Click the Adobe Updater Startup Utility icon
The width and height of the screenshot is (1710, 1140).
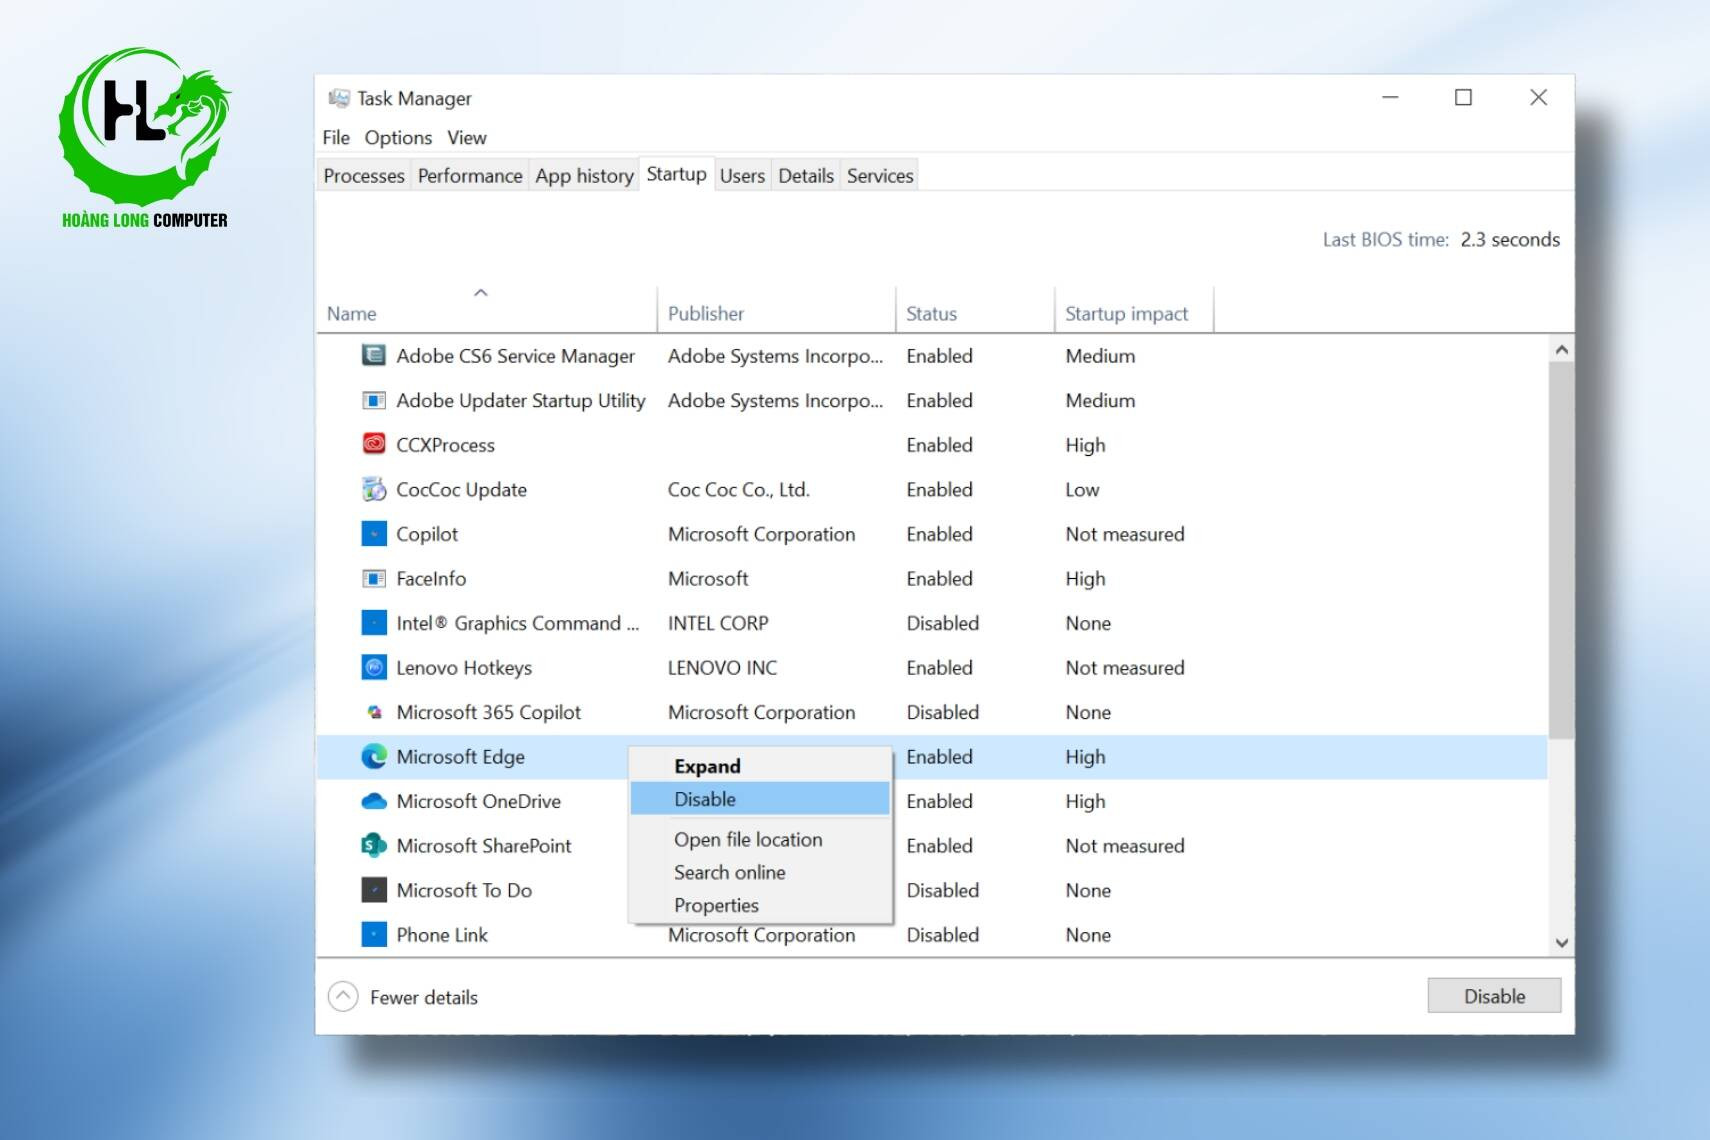(x=373, y=401)
